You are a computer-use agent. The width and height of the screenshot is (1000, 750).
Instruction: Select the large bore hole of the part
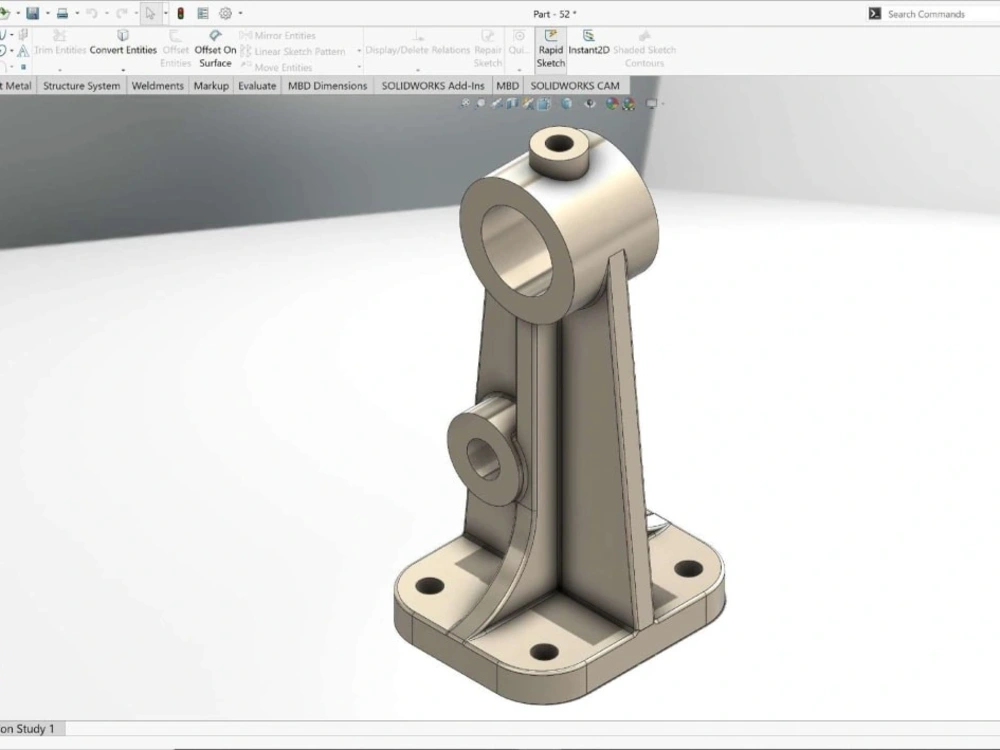pyautogui.click(x=517, y=251)
